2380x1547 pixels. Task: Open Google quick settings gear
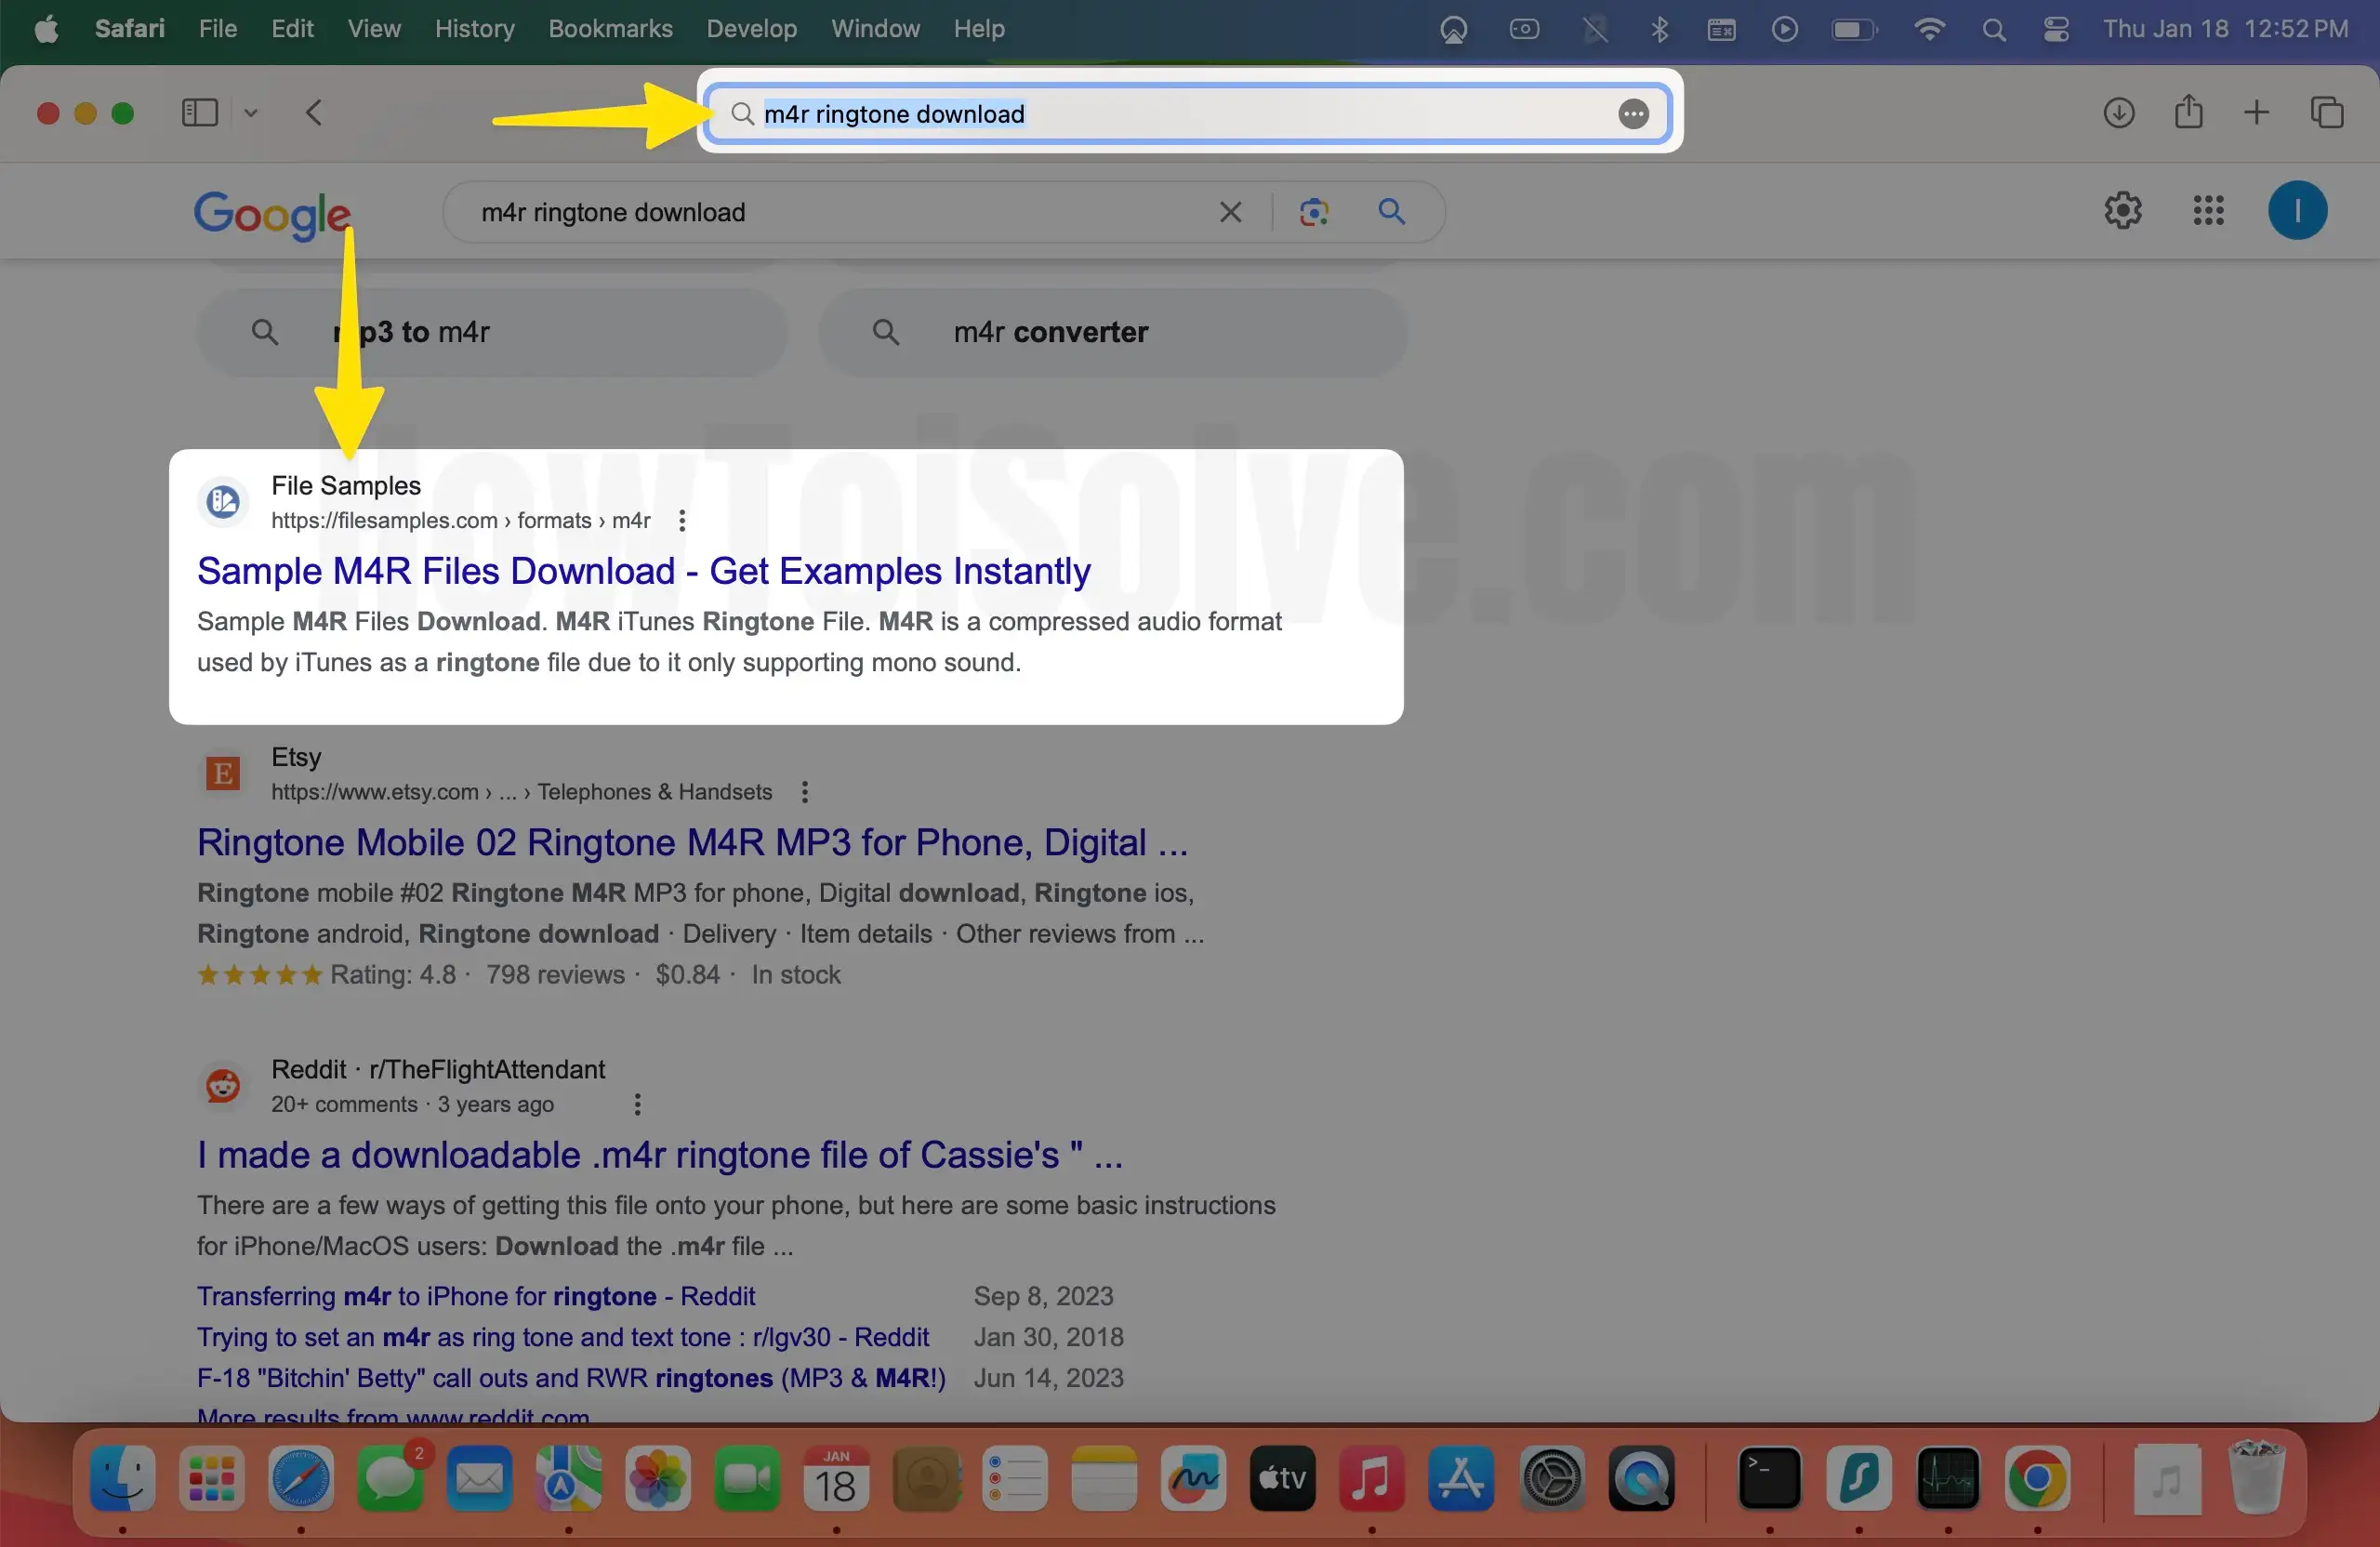click(x=2123, y=211)
